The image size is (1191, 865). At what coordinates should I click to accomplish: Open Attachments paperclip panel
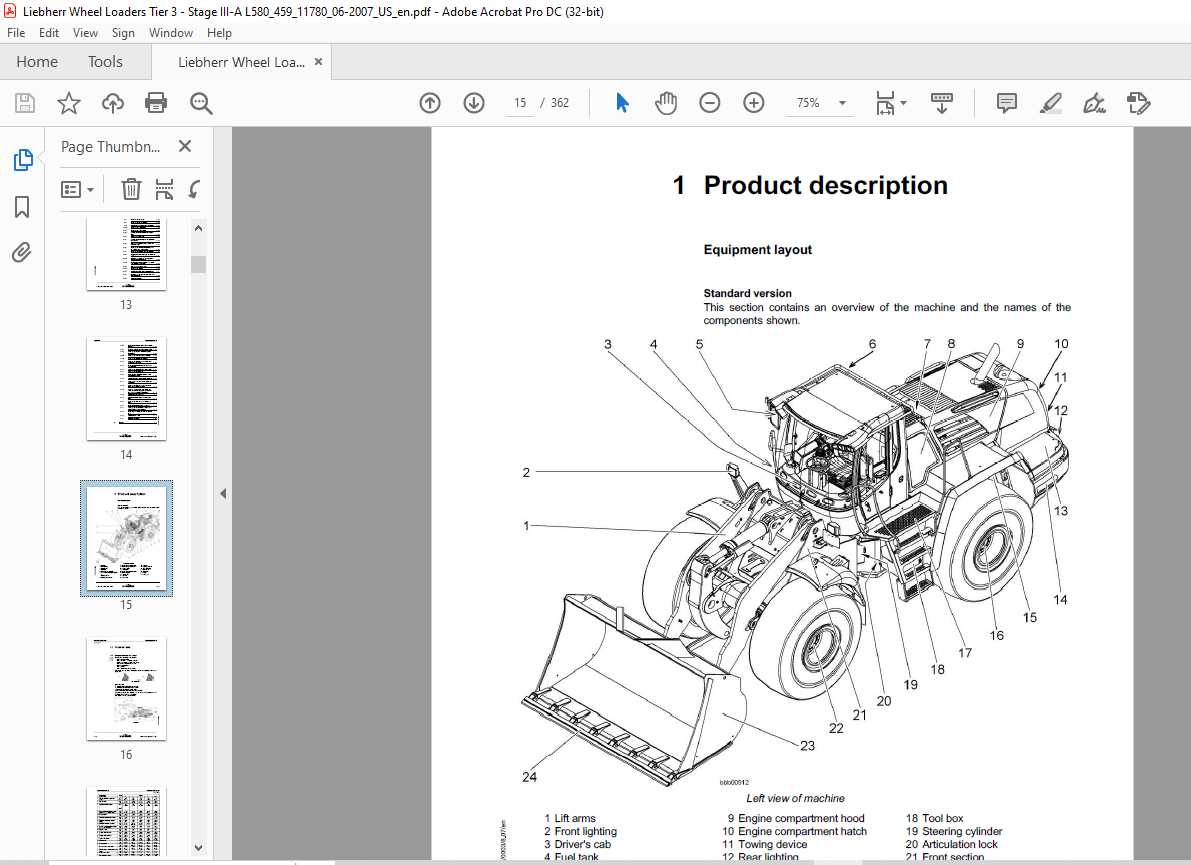point(22,252)
